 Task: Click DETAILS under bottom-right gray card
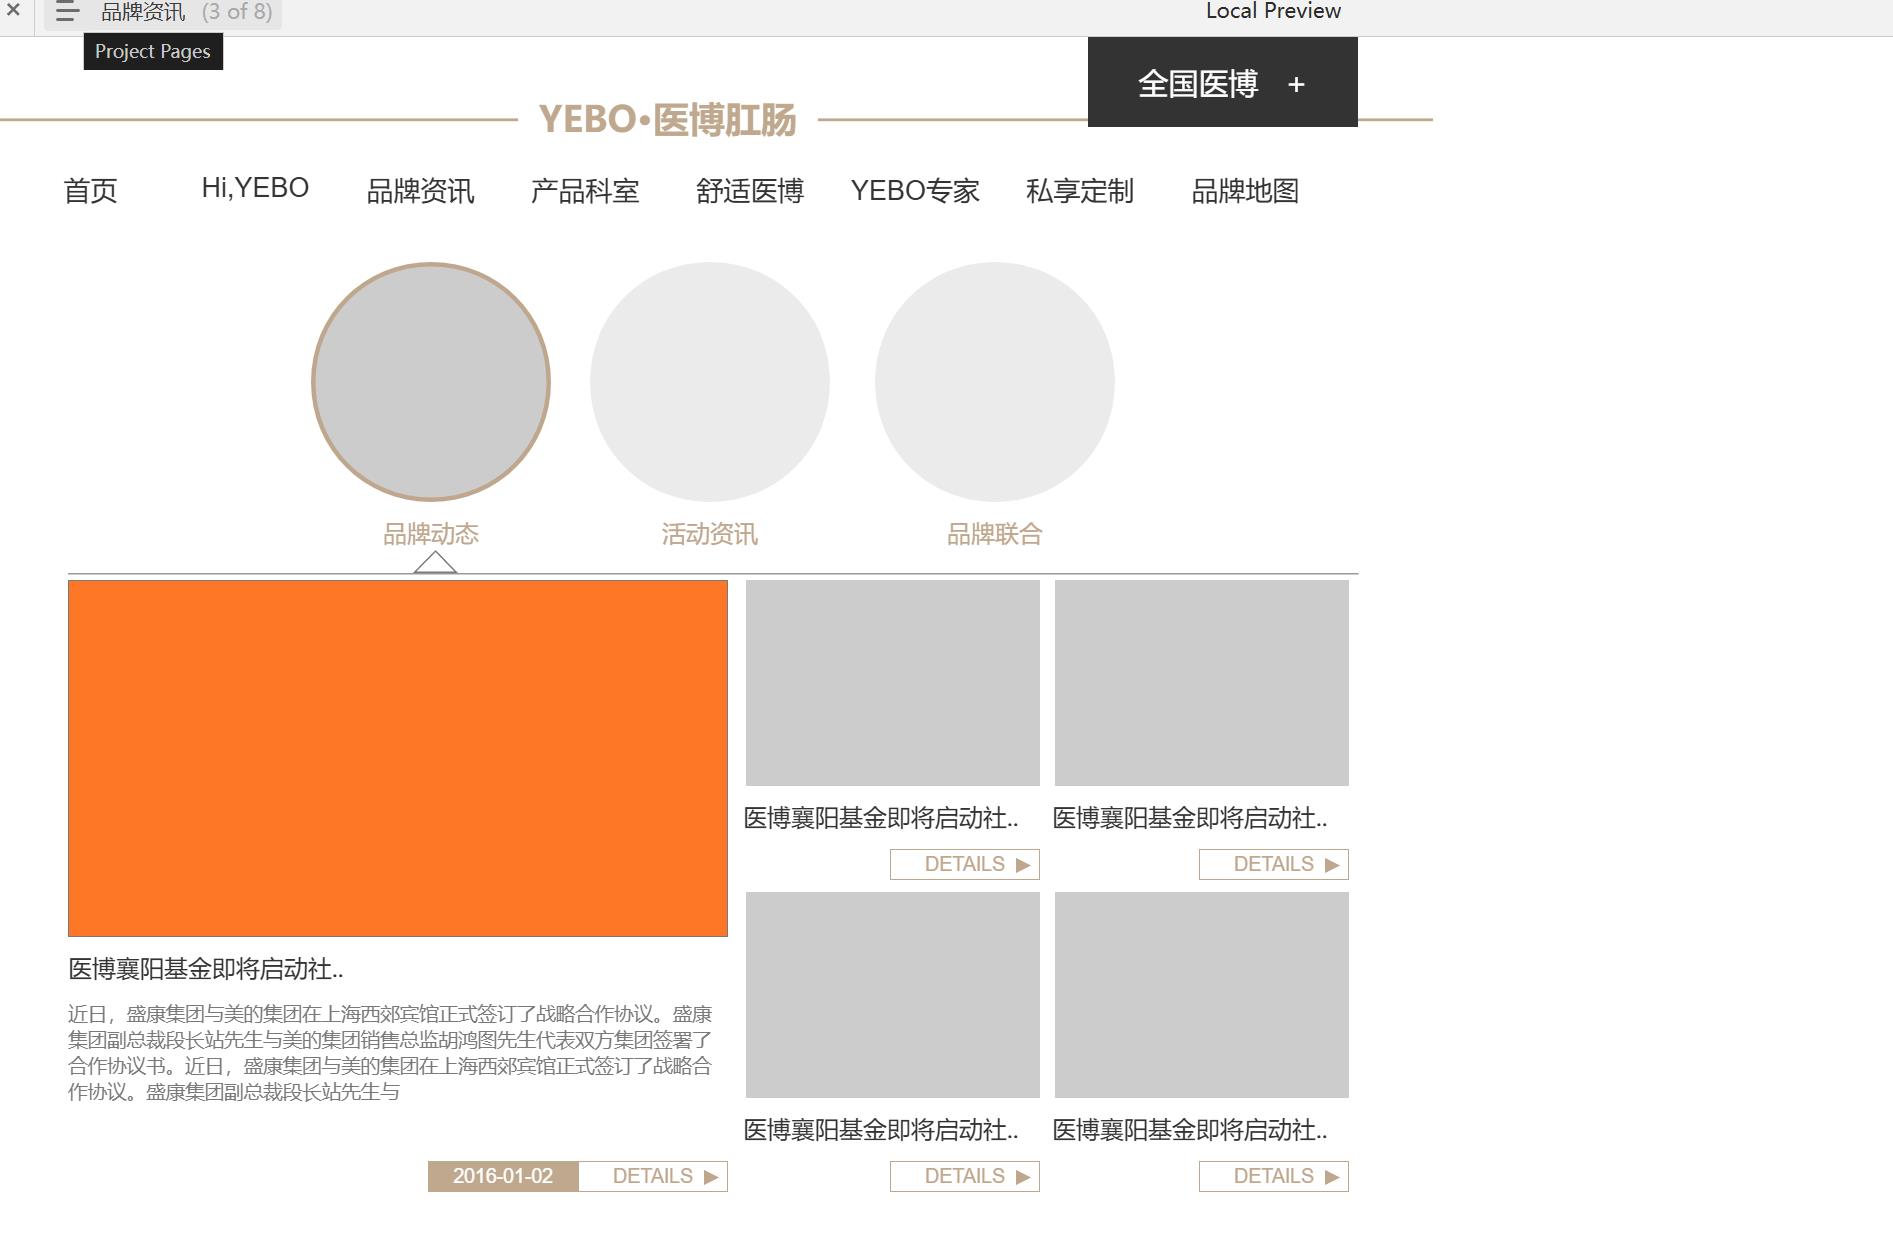pyautogui.click(x=1274, y=1176)
